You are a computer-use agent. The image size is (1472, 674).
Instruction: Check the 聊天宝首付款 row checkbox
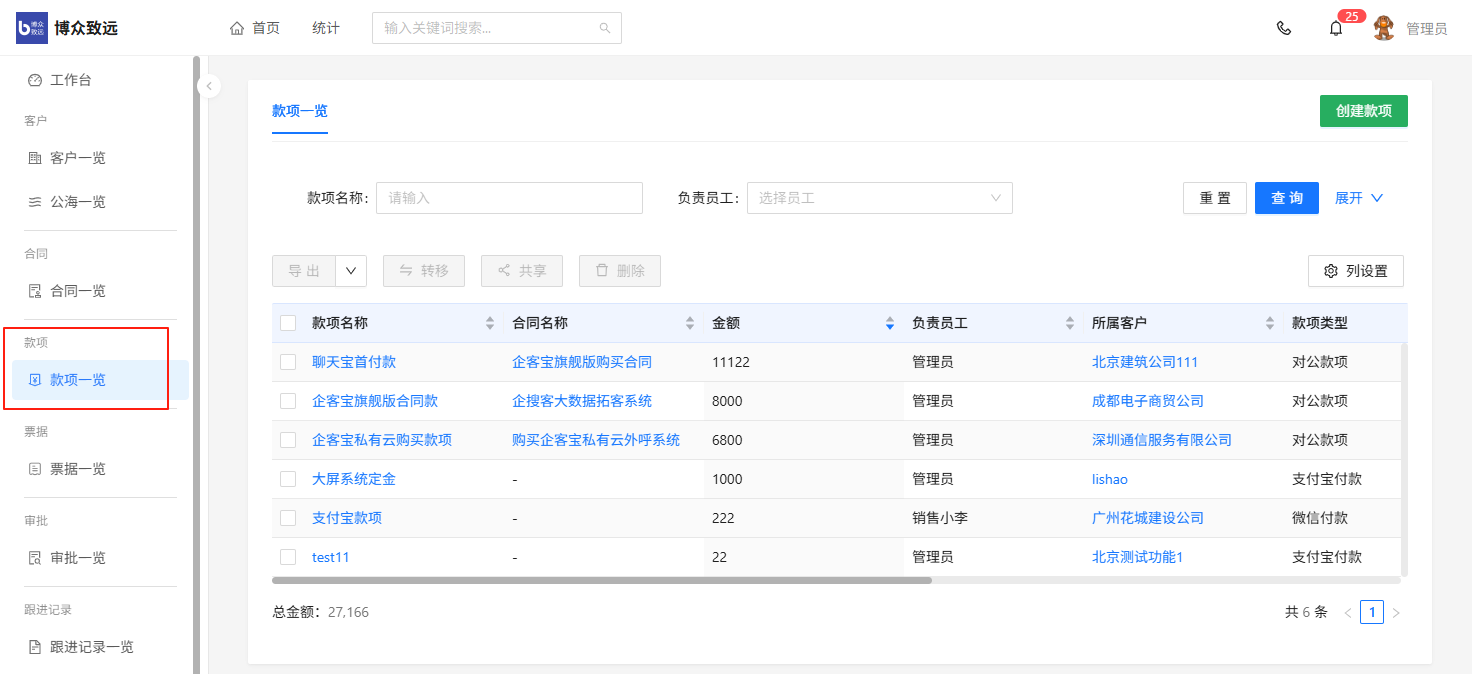288,362
